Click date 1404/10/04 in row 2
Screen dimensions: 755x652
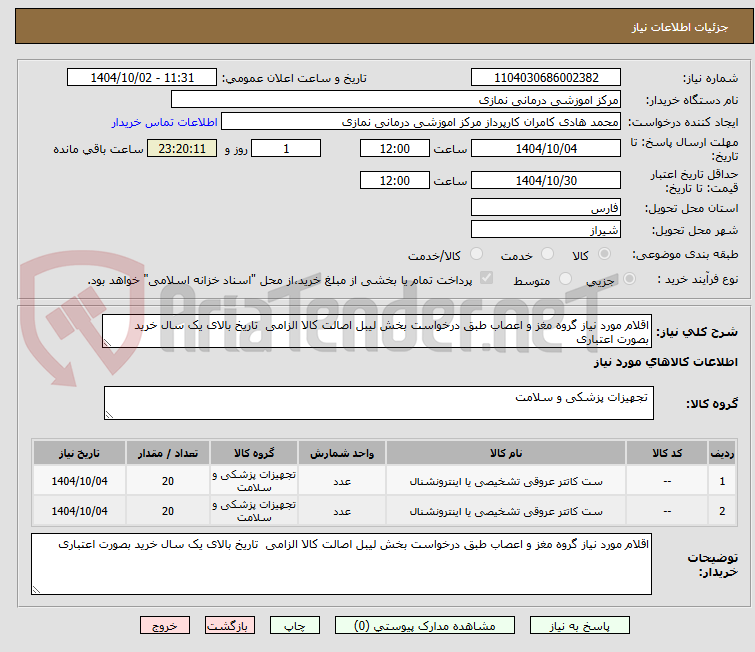pyautogui.click(x=79, y=511)
